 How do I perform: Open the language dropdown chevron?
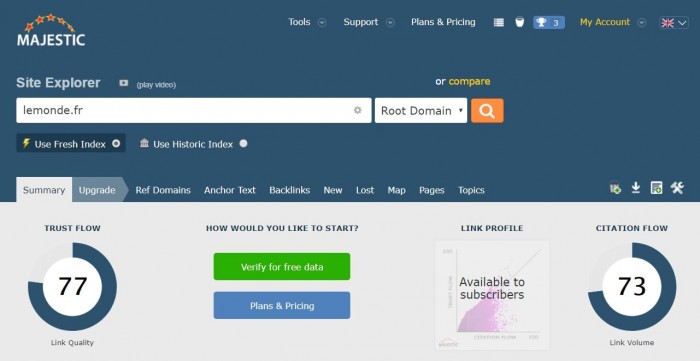tap(682, 23)
